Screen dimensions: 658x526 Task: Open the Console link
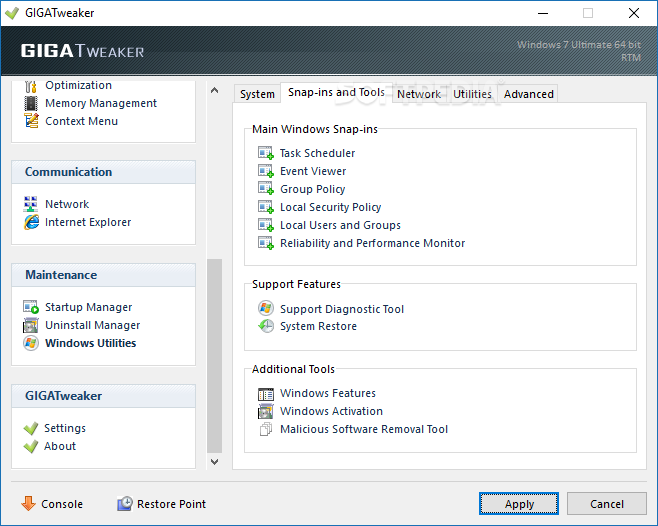(62, 504)
